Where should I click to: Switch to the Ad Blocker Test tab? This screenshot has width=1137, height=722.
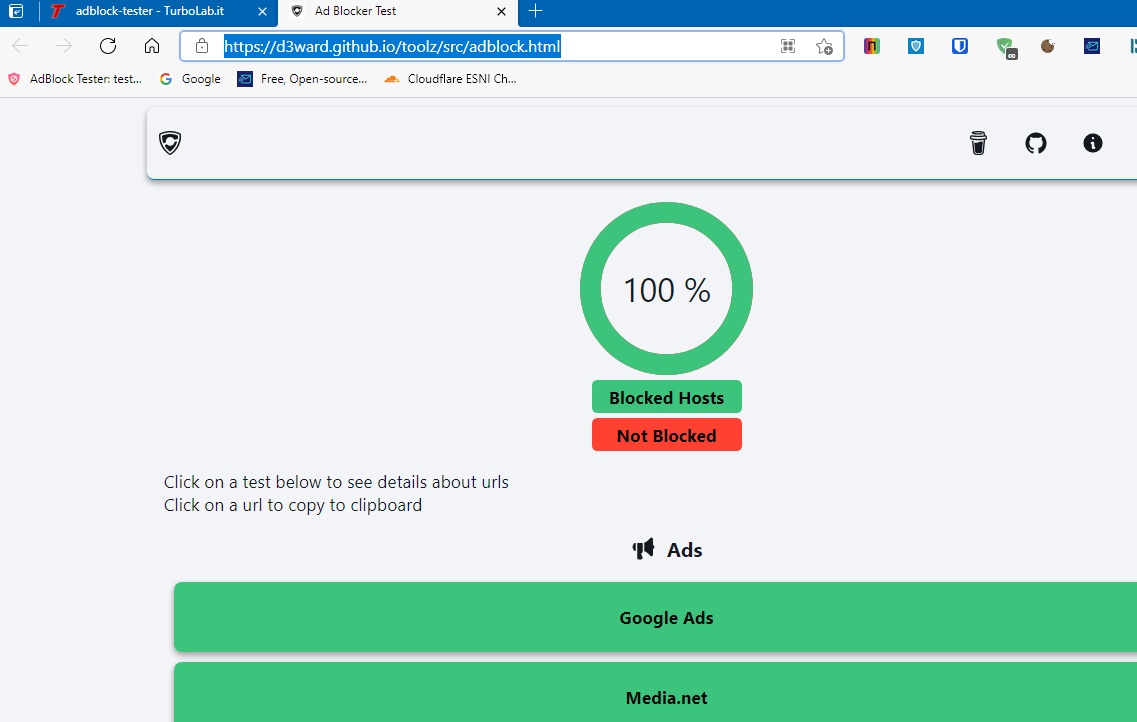pyautogui.click(x=355, y=11)
